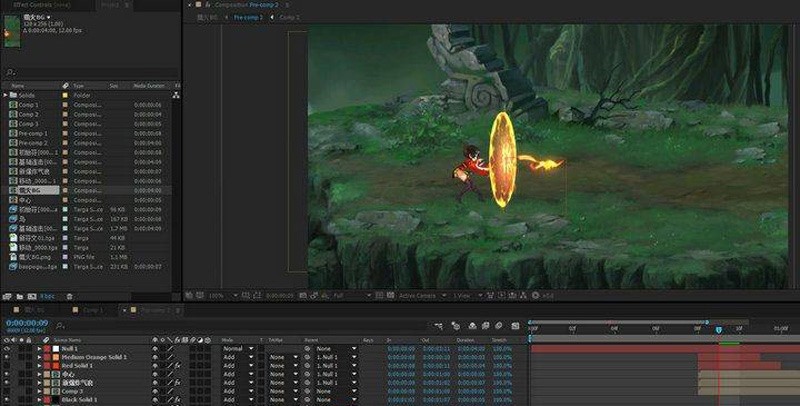Expand the Solids folder
The height and width of the screenshot is (406, 800).
click(6, 95)
